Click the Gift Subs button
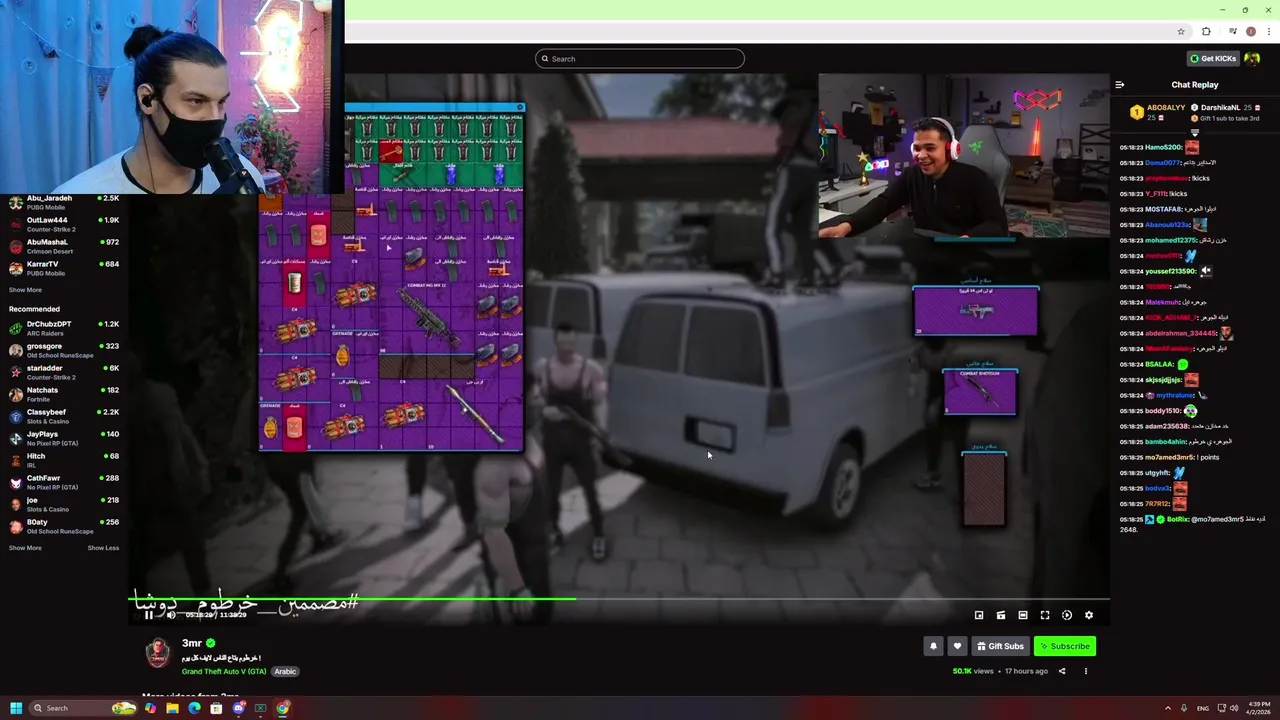This screenshot has width=1280, height=720. coord(1000,646)
